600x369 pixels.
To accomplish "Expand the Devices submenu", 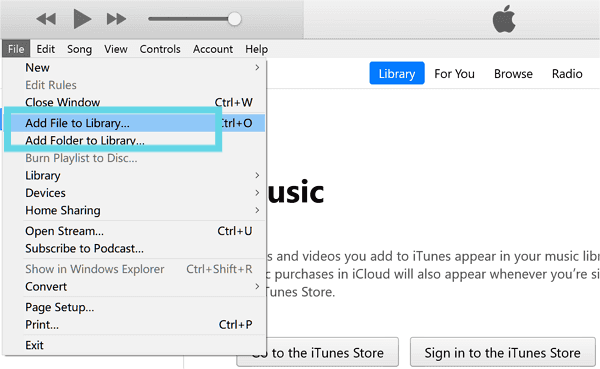I will (x=134, y=193).
